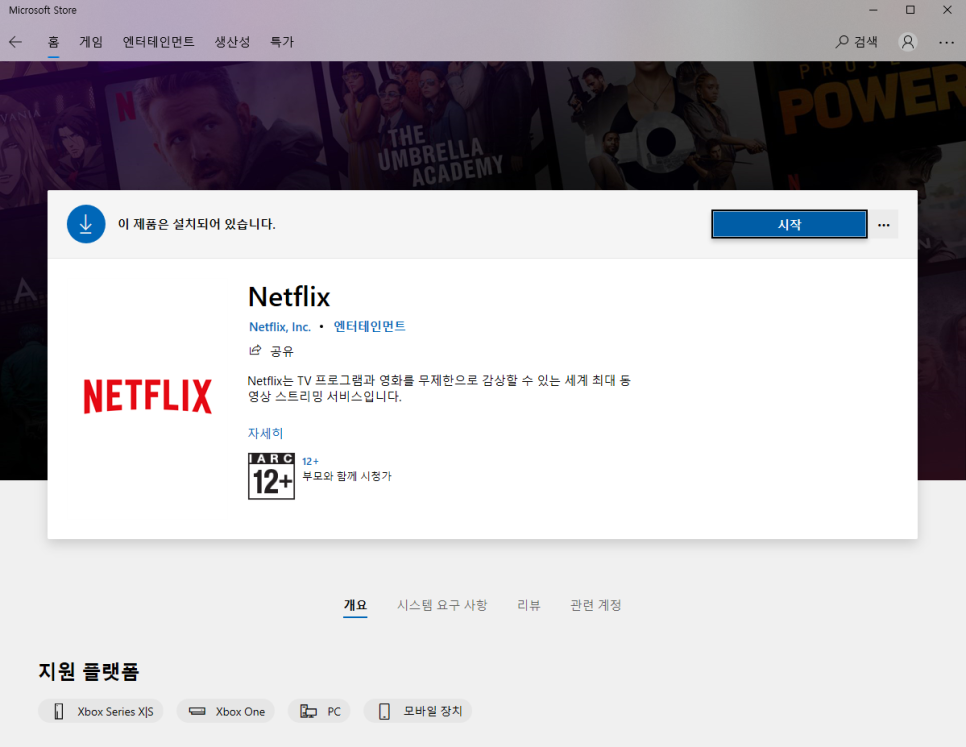Switch to the 개요 section tab
This screenshot has height=747, width=966.
355,605
